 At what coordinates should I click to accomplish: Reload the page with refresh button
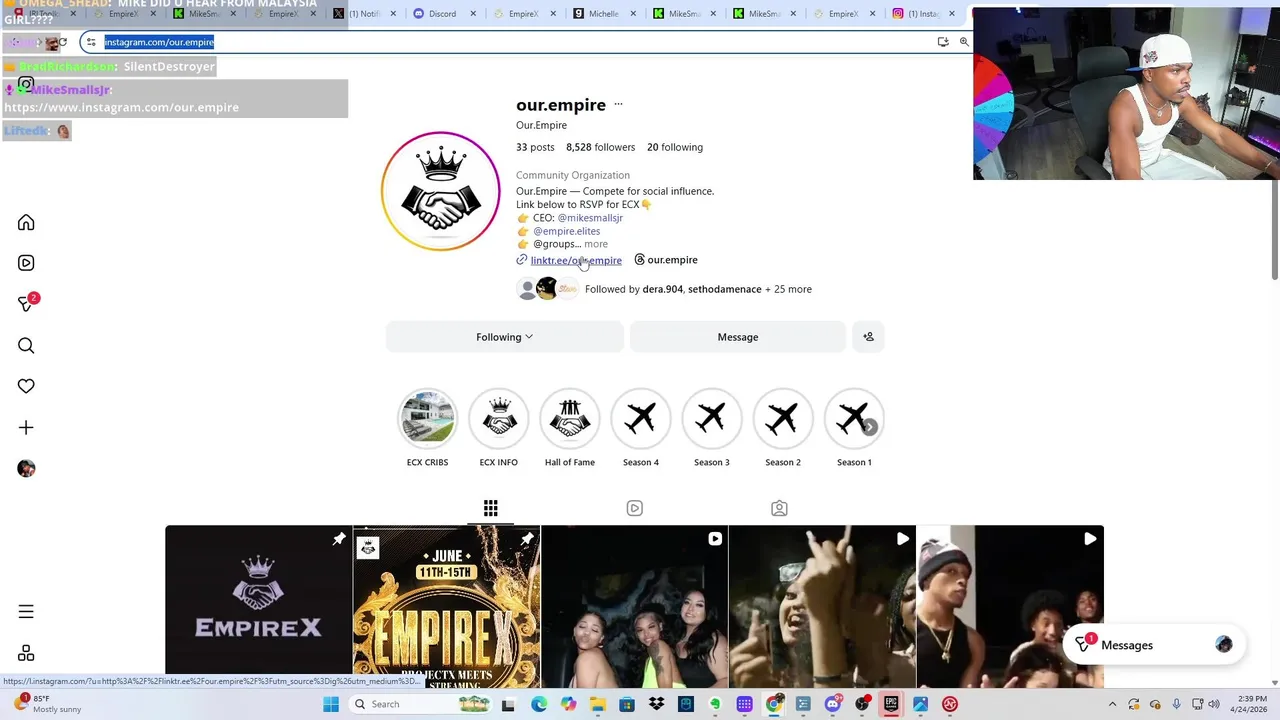pos(63,42)
